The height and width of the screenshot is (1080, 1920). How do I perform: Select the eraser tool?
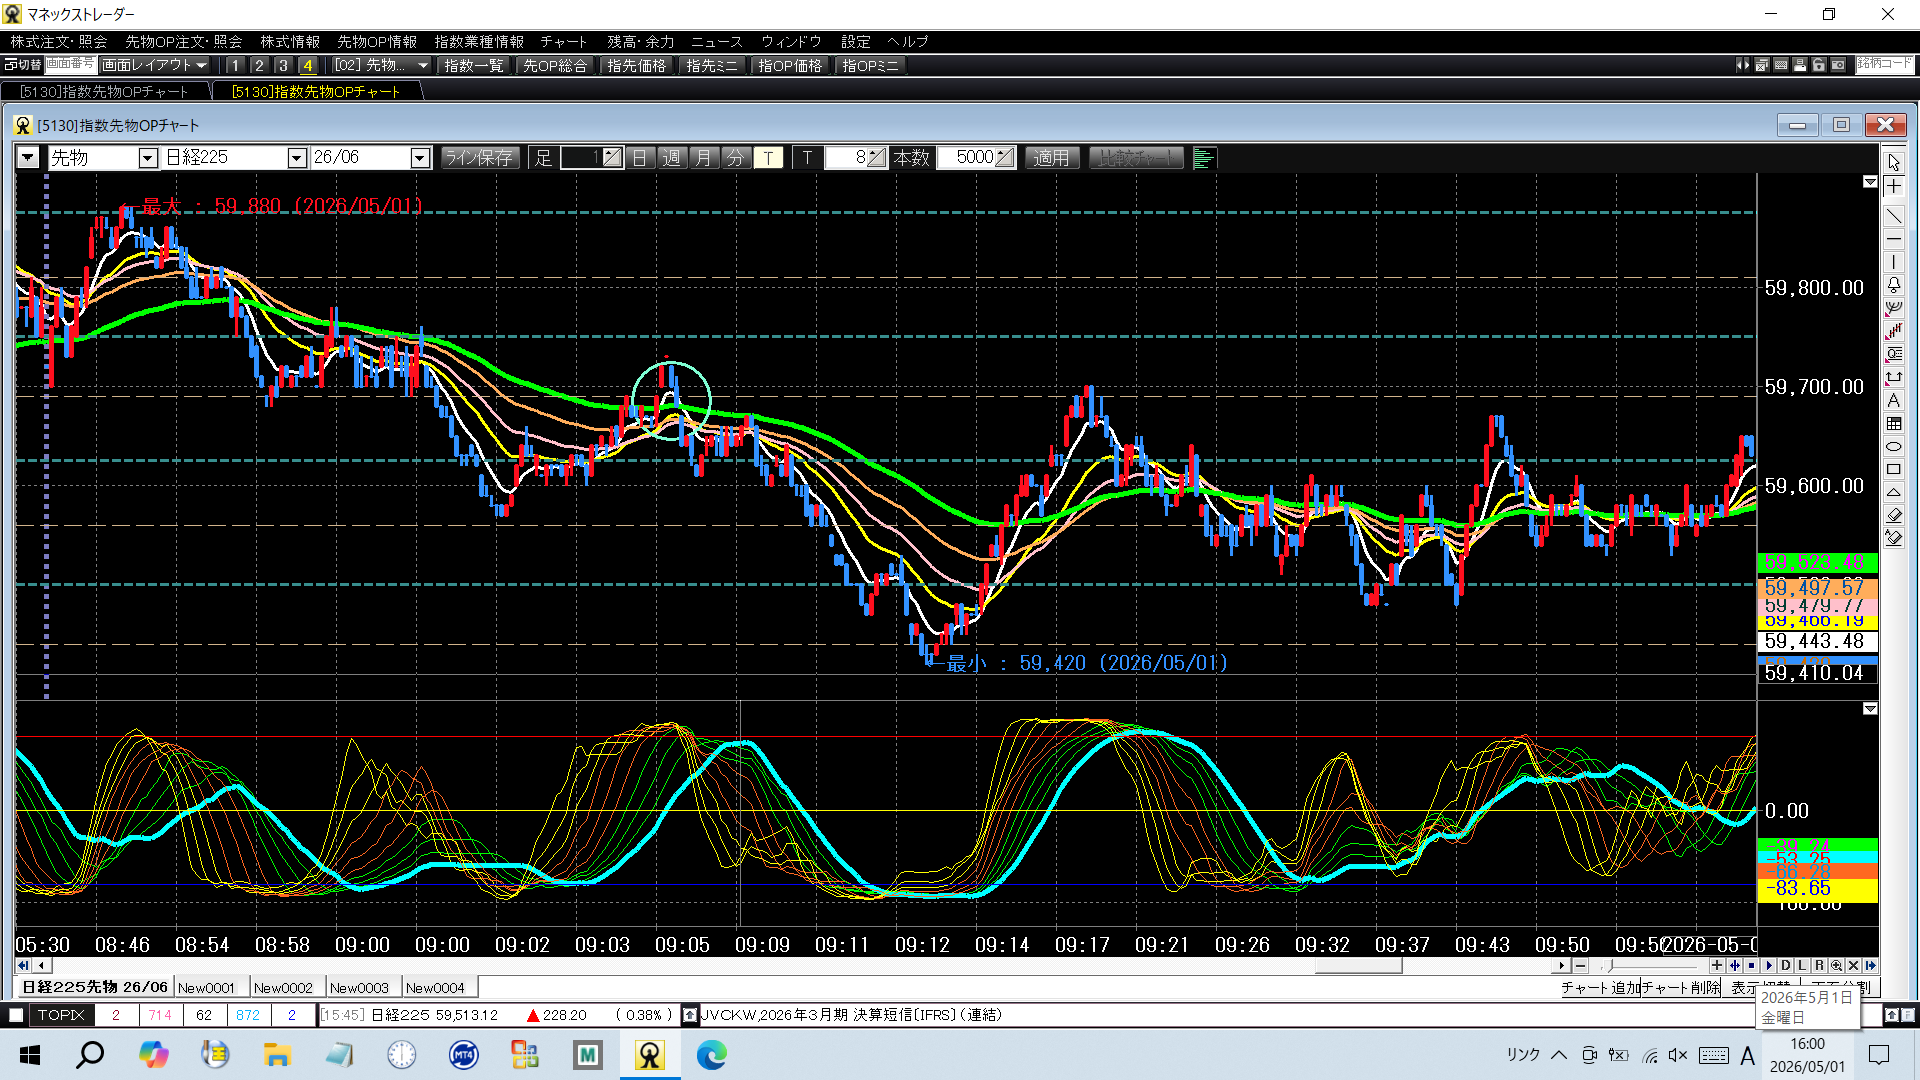click(1894, 515)
